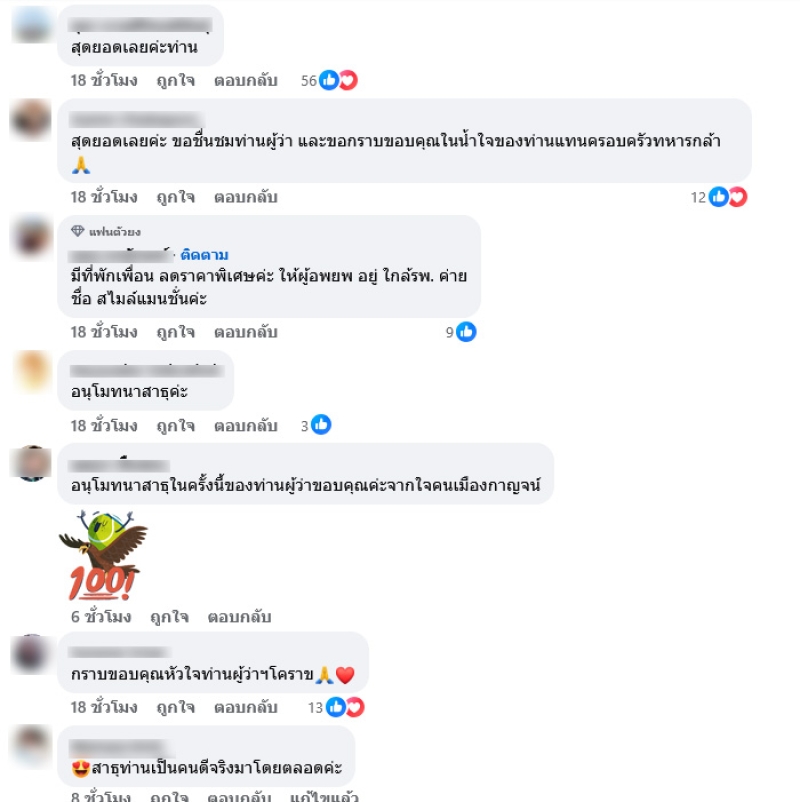Reply to the comment สุดยอดเลยค่ะท่าน
800x802 pixels.
246,80
